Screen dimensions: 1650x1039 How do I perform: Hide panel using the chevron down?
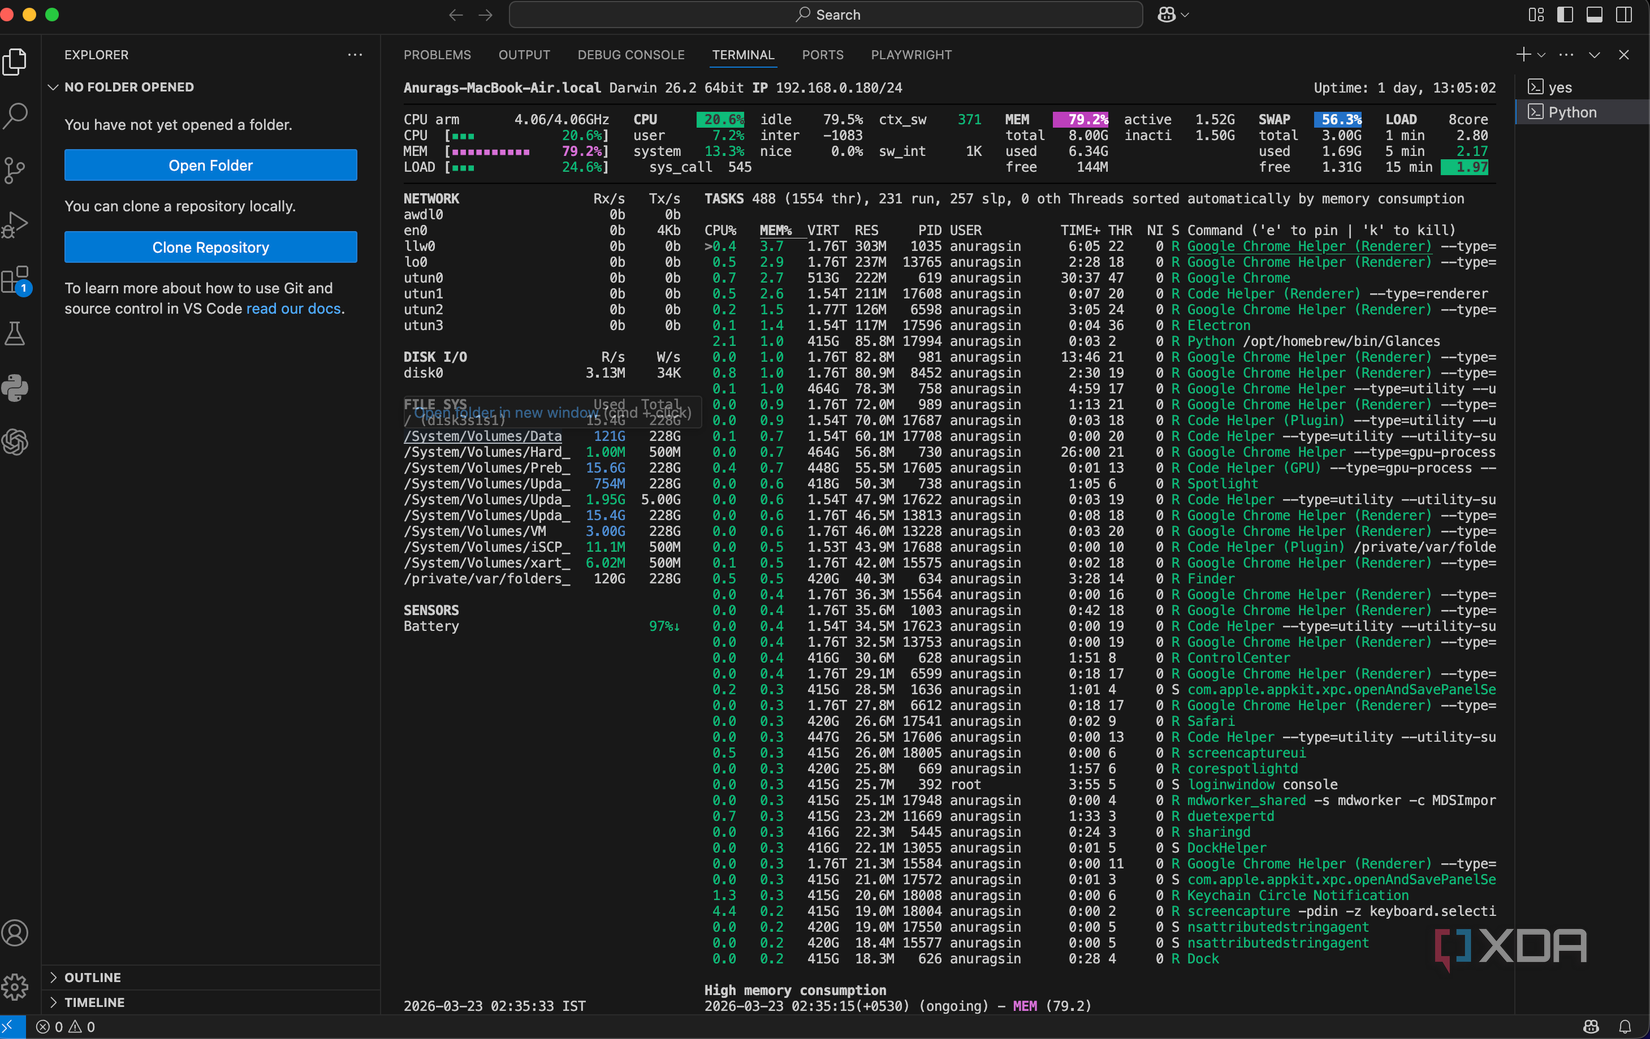(1595, 55)
